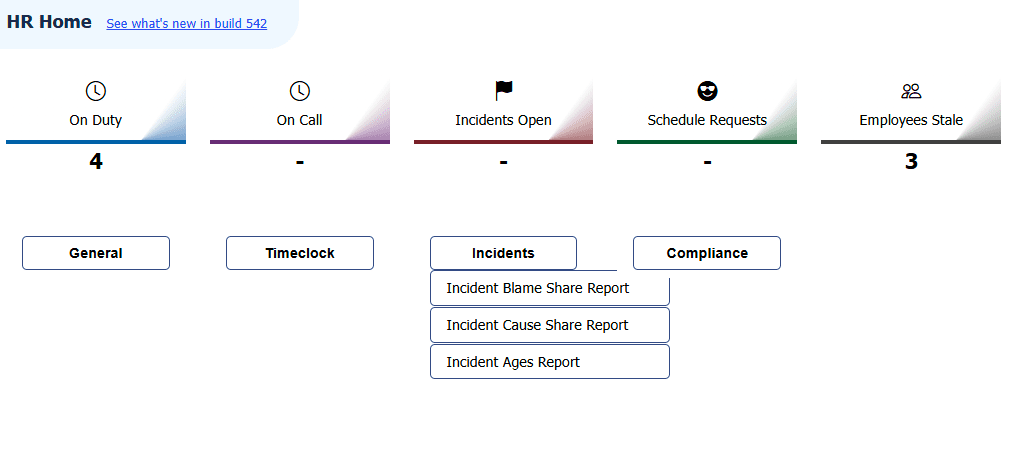Image resolution: width=1032 pixels, height=454 pixels.
Task: Collapse the Incidents menu
Action: (503, 253)
